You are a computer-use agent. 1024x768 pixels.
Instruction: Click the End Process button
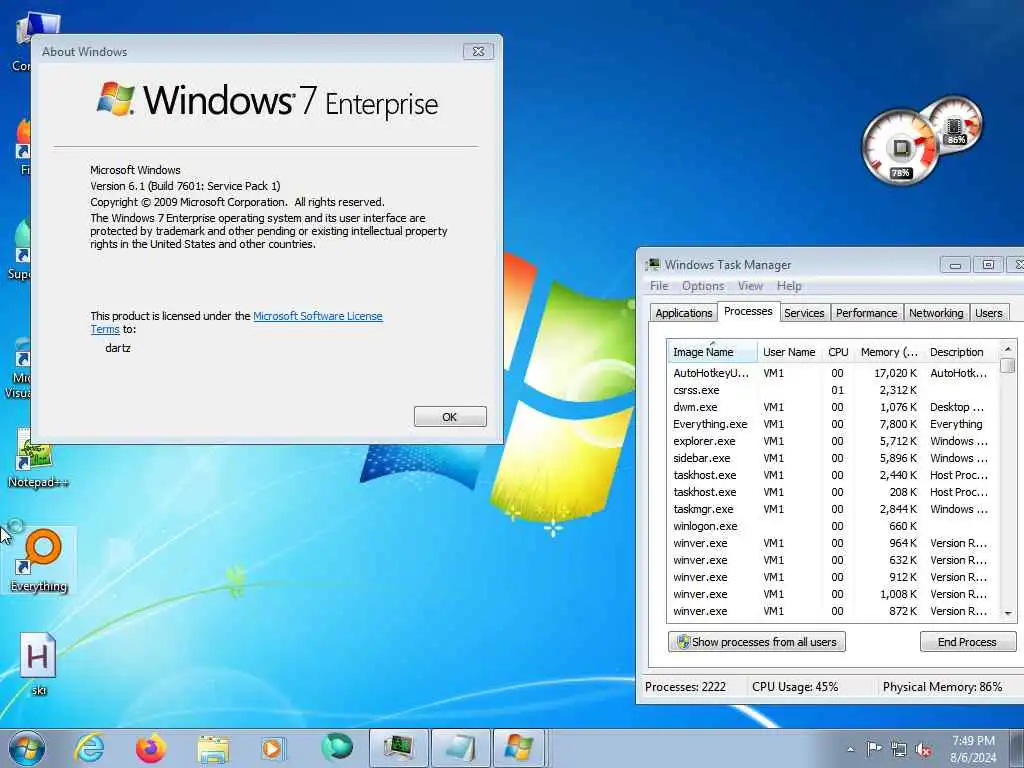point(967,642)
